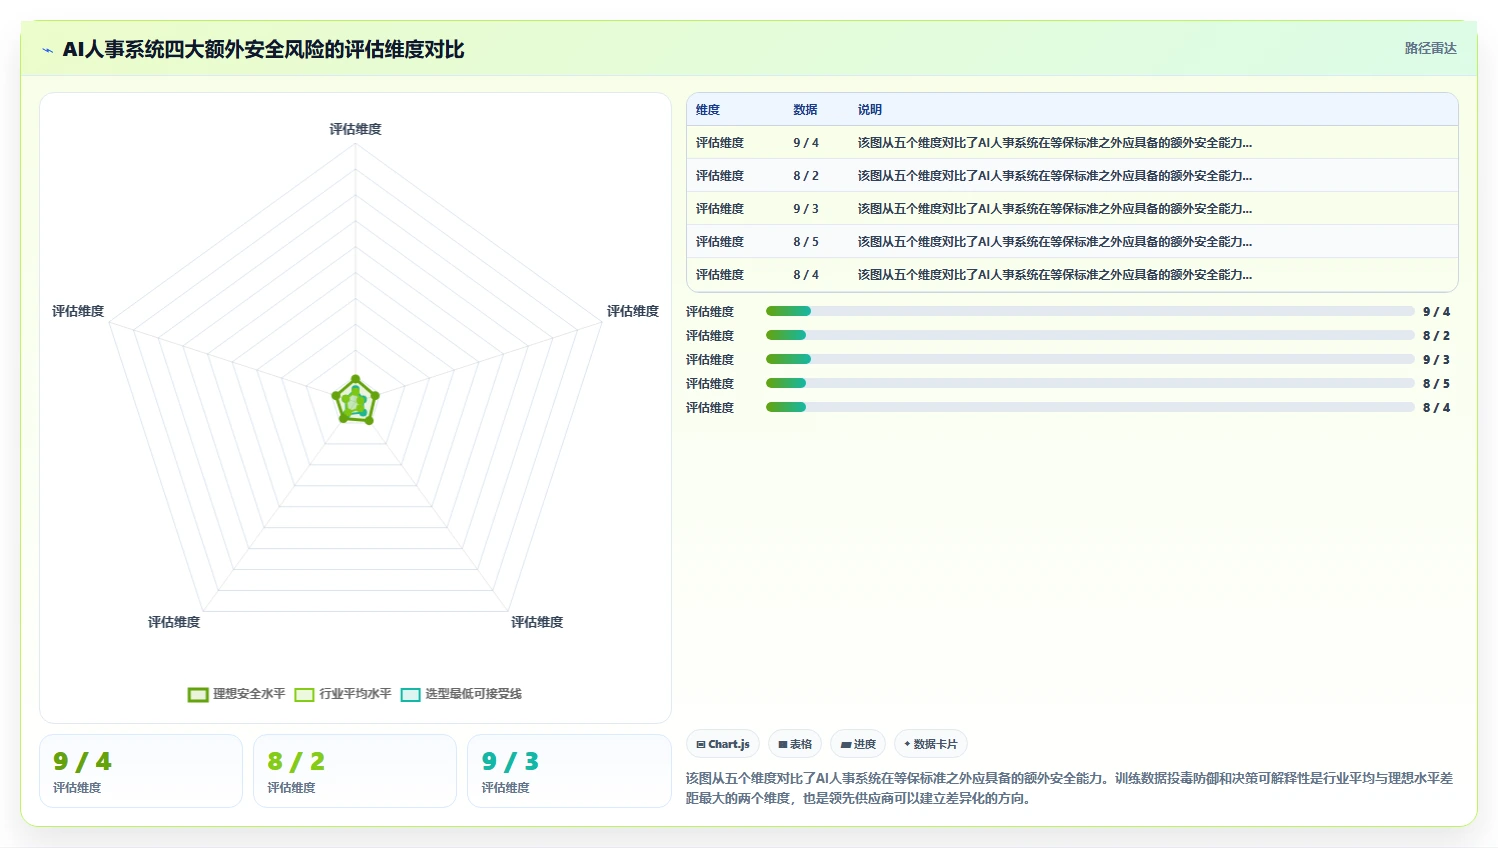Click the summary paragraph starting 该图从五个维度对比了
The width and height of the screenshot is (1498, 848).
pos(1069,788)
